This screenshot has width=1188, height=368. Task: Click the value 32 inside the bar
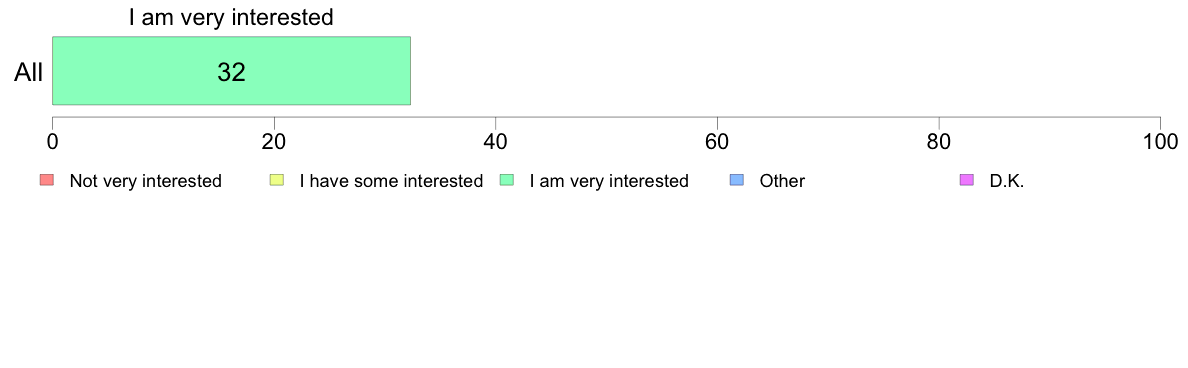[232, 72]
